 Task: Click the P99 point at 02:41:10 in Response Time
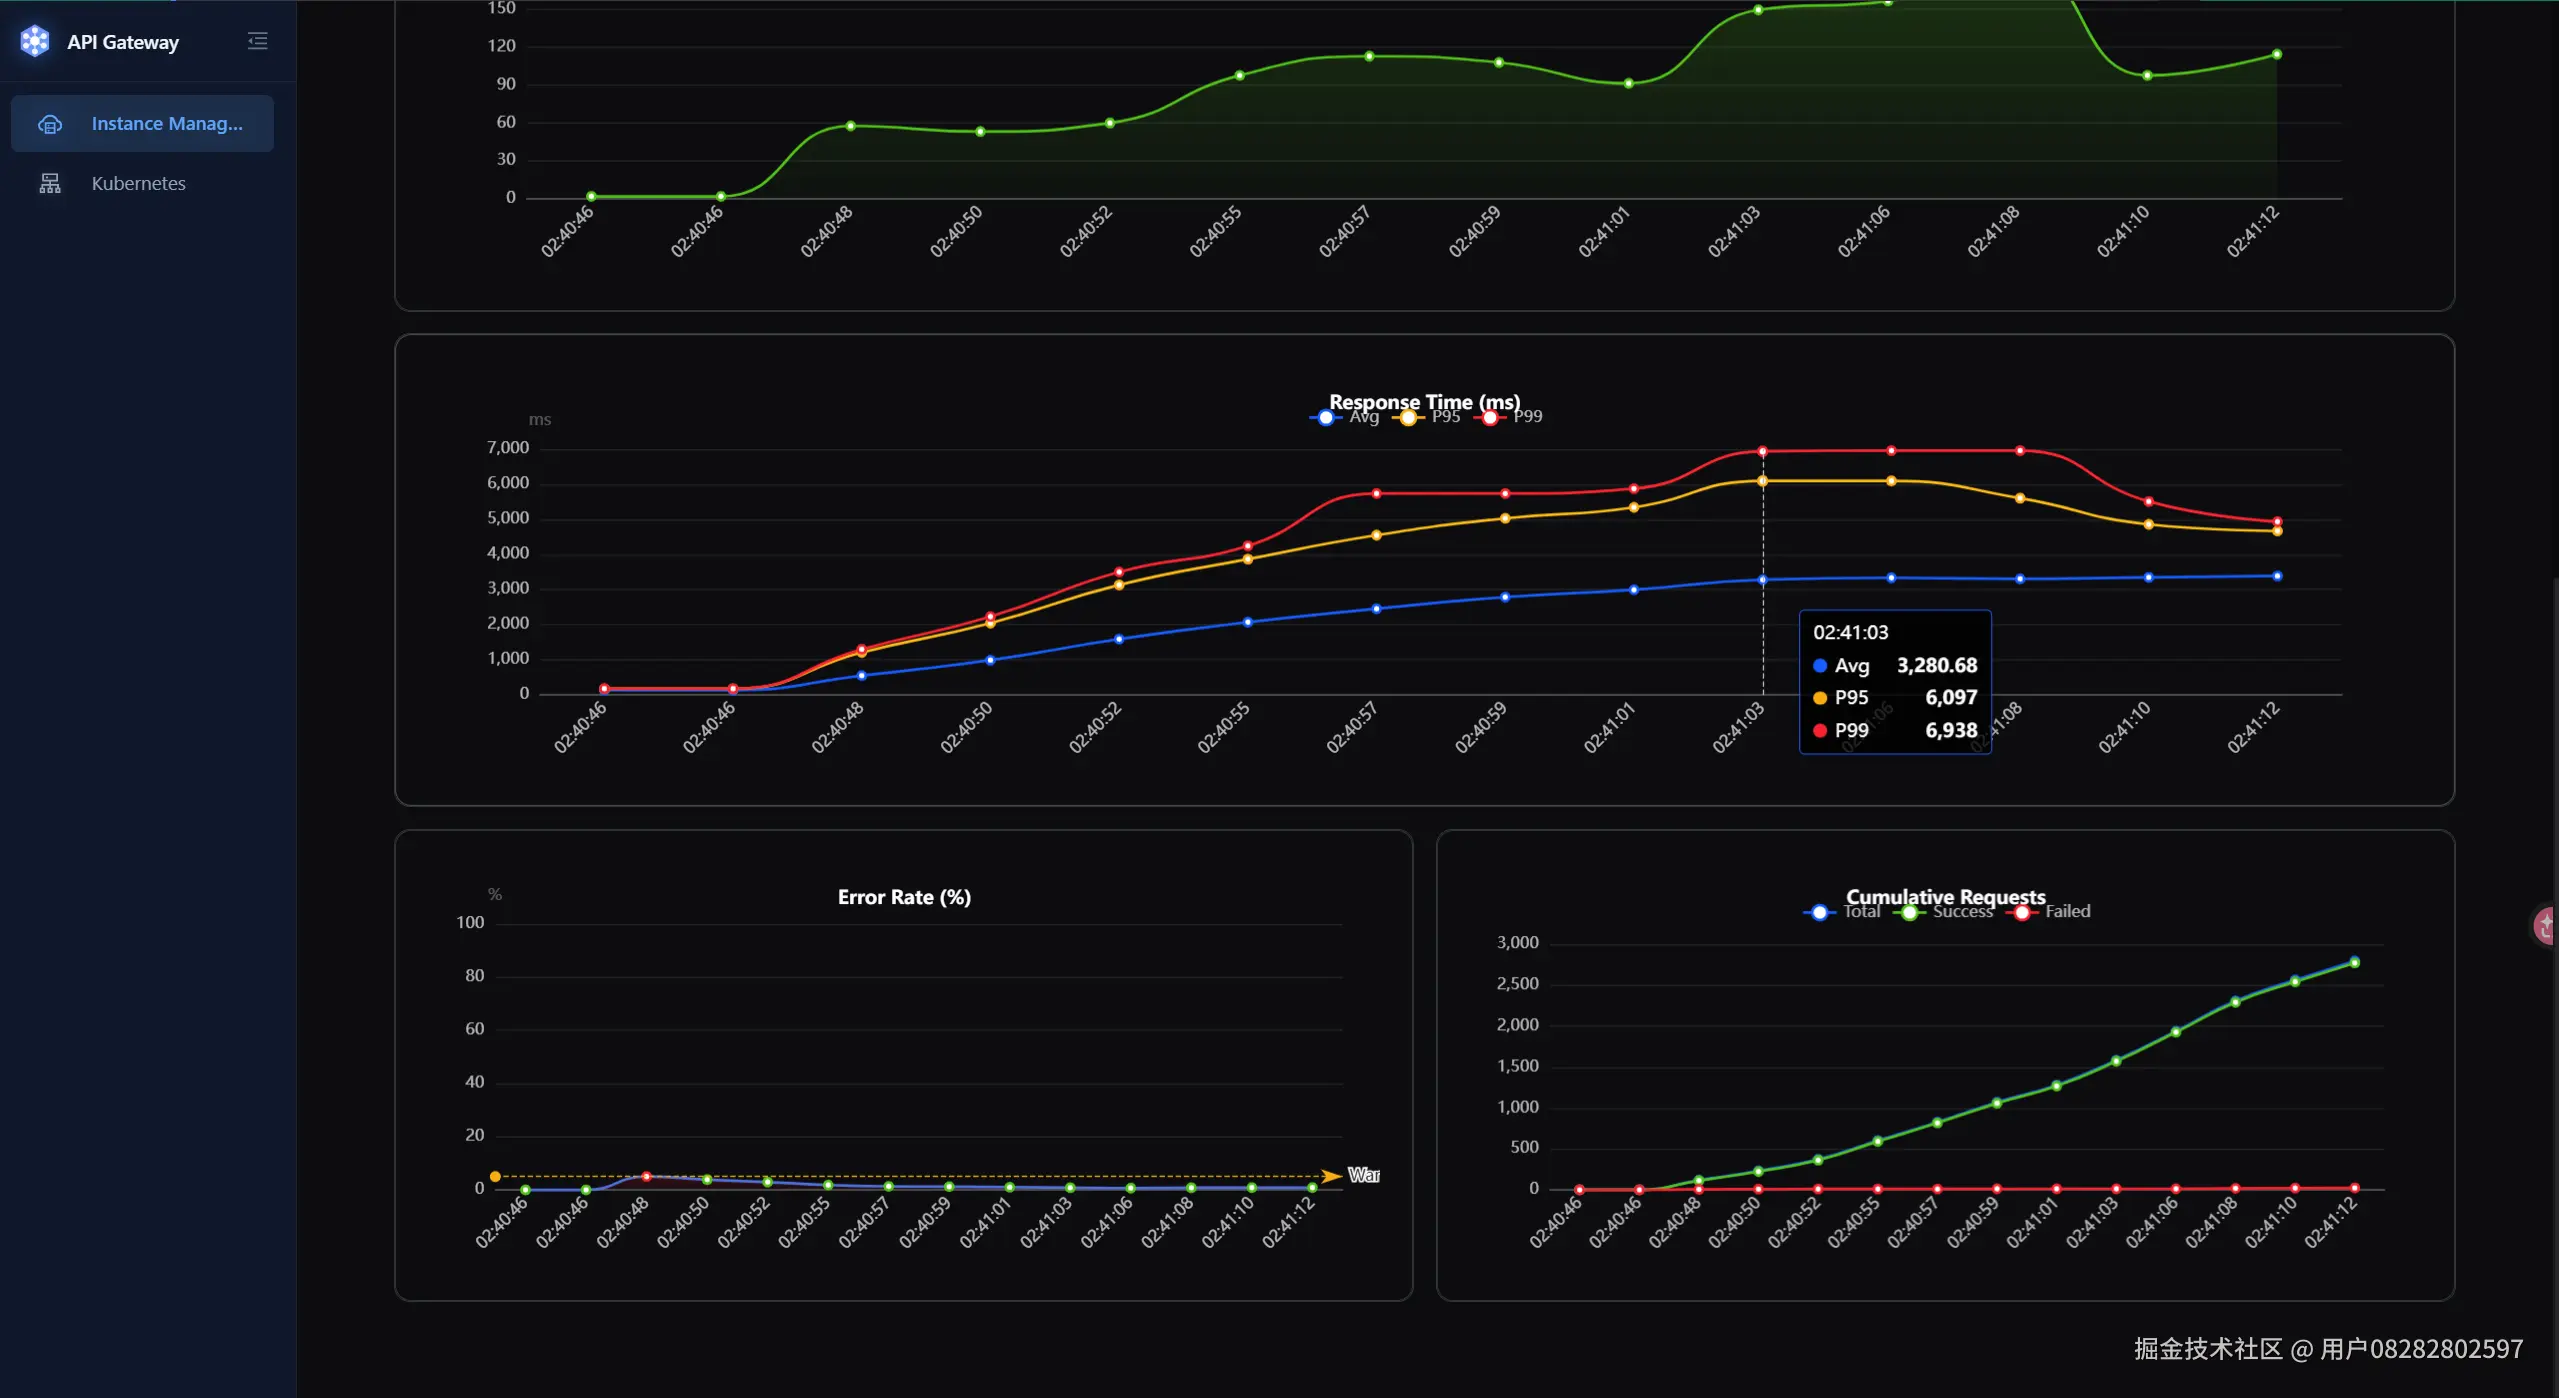2149,502
